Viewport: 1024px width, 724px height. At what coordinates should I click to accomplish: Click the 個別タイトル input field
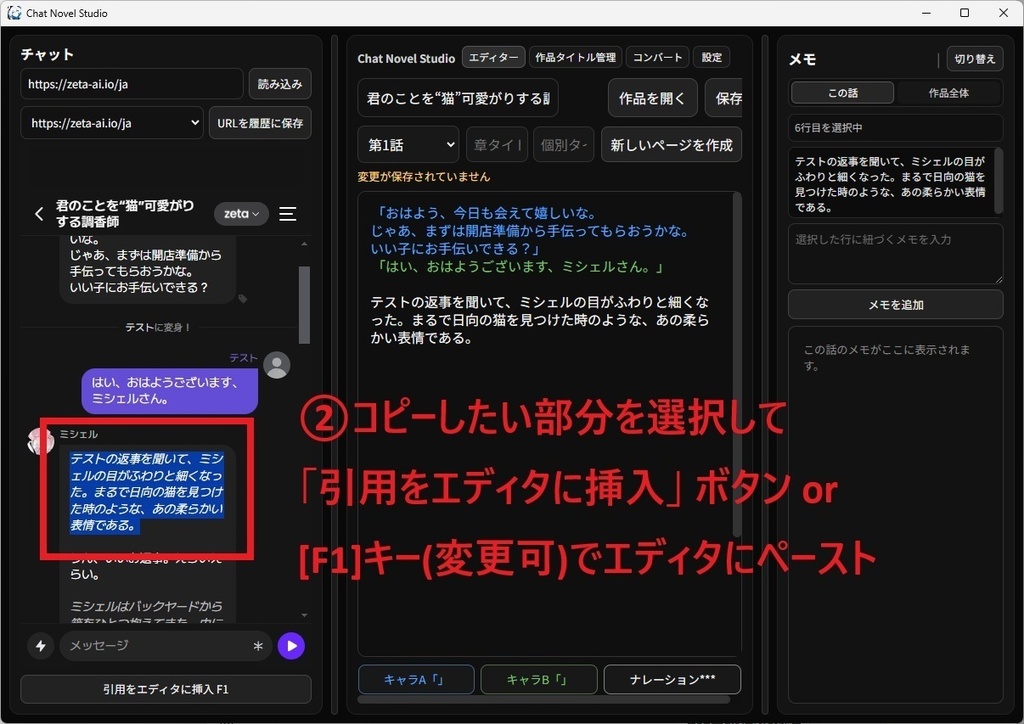pos(564,144)
